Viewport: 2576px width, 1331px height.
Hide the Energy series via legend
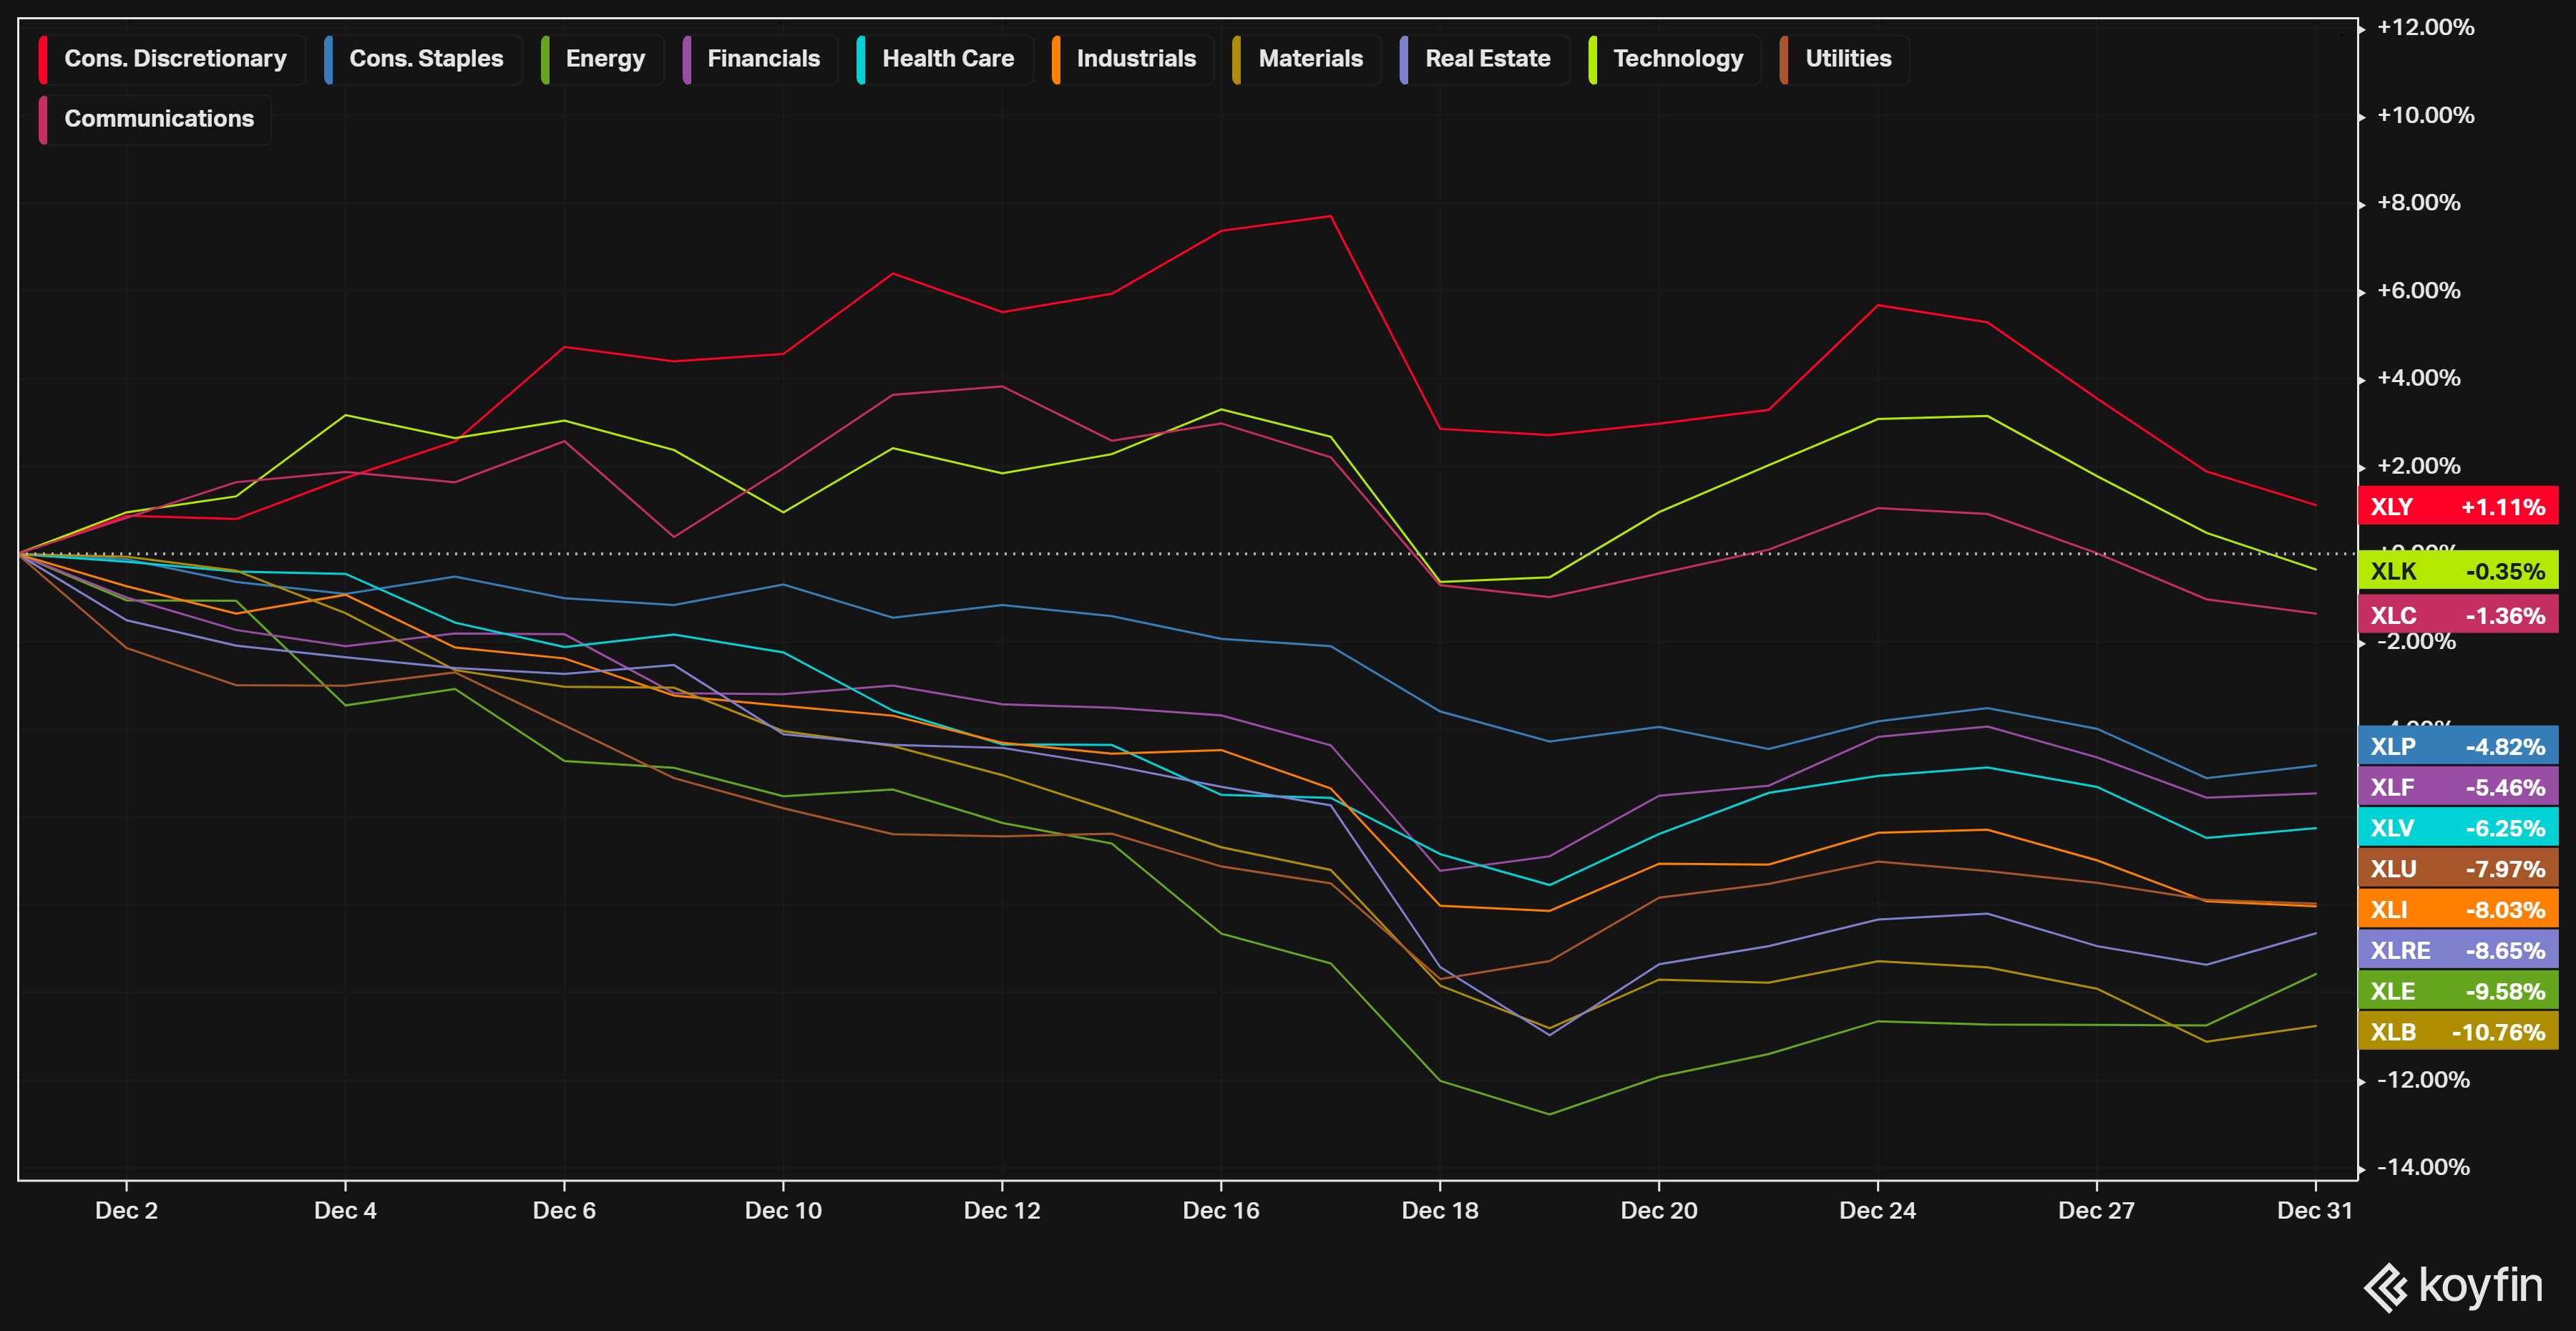[604, 59]
